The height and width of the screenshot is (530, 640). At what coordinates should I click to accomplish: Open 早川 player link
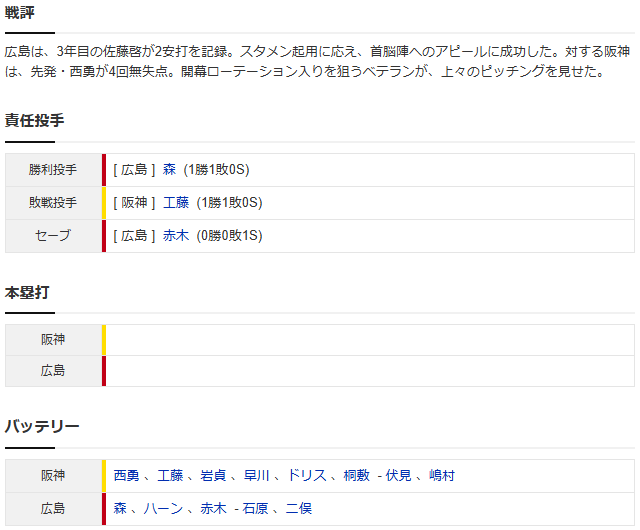pyautogui.click(x=257, y=475)
